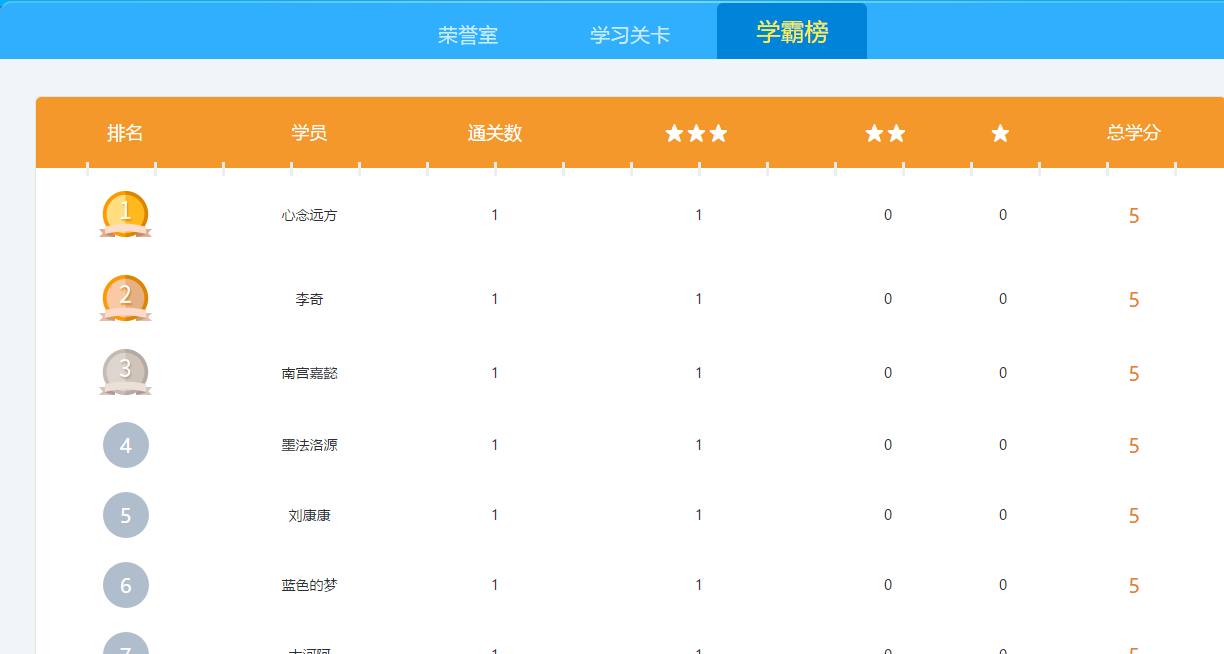Click the gray rank 6 circle badge

[x=126, y=585]
